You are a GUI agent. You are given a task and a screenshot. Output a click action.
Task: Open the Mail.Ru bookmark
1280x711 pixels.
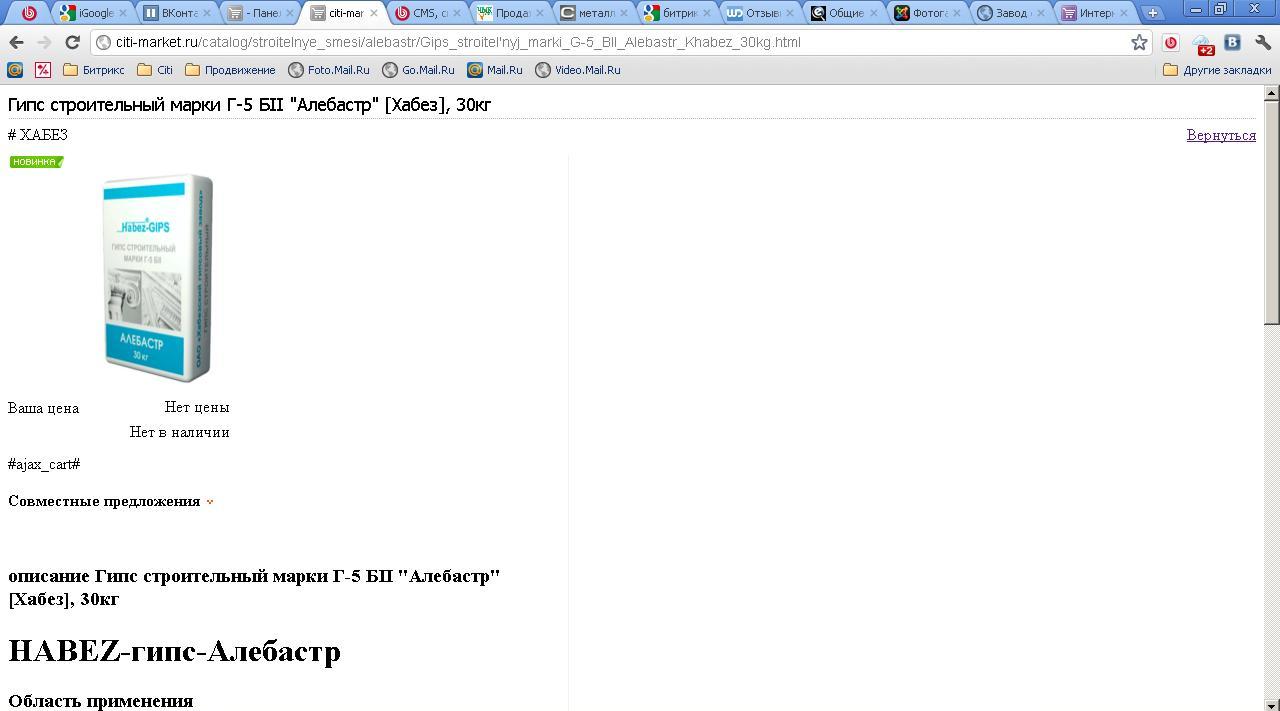click(x=495, y=70)
